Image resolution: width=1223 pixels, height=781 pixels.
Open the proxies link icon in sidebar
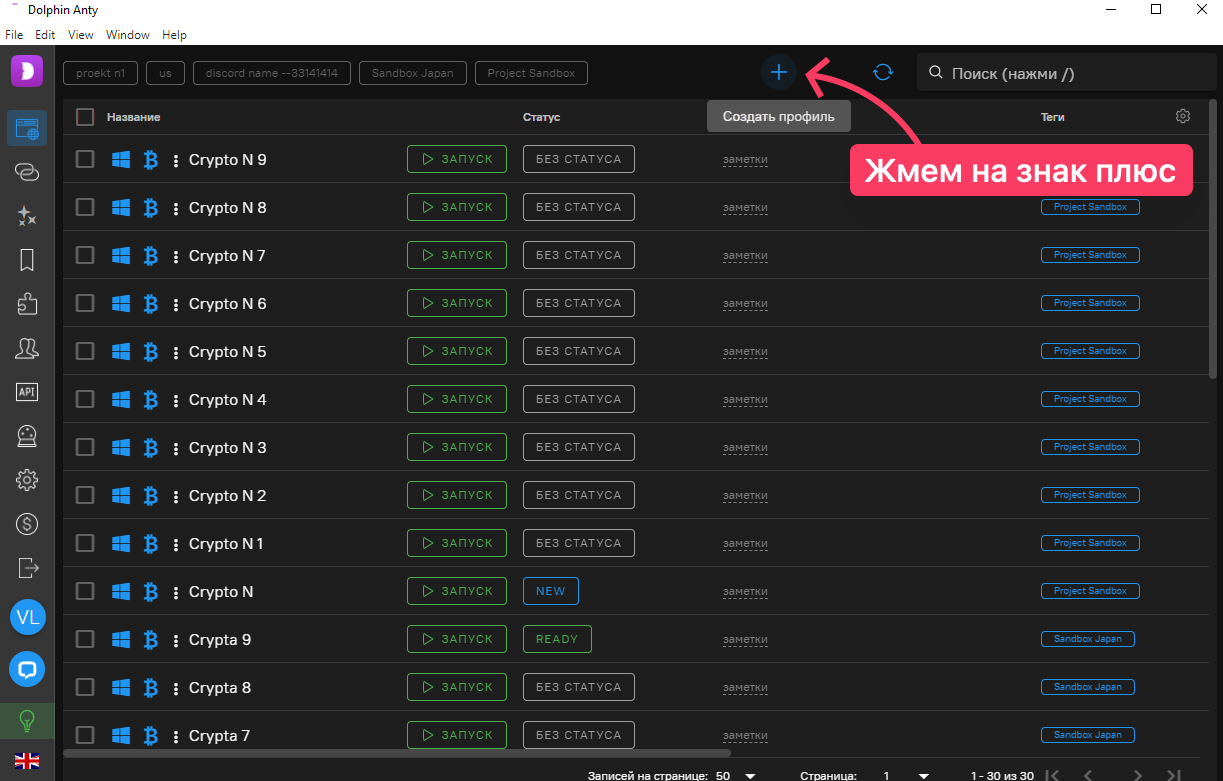click(27, 172)
